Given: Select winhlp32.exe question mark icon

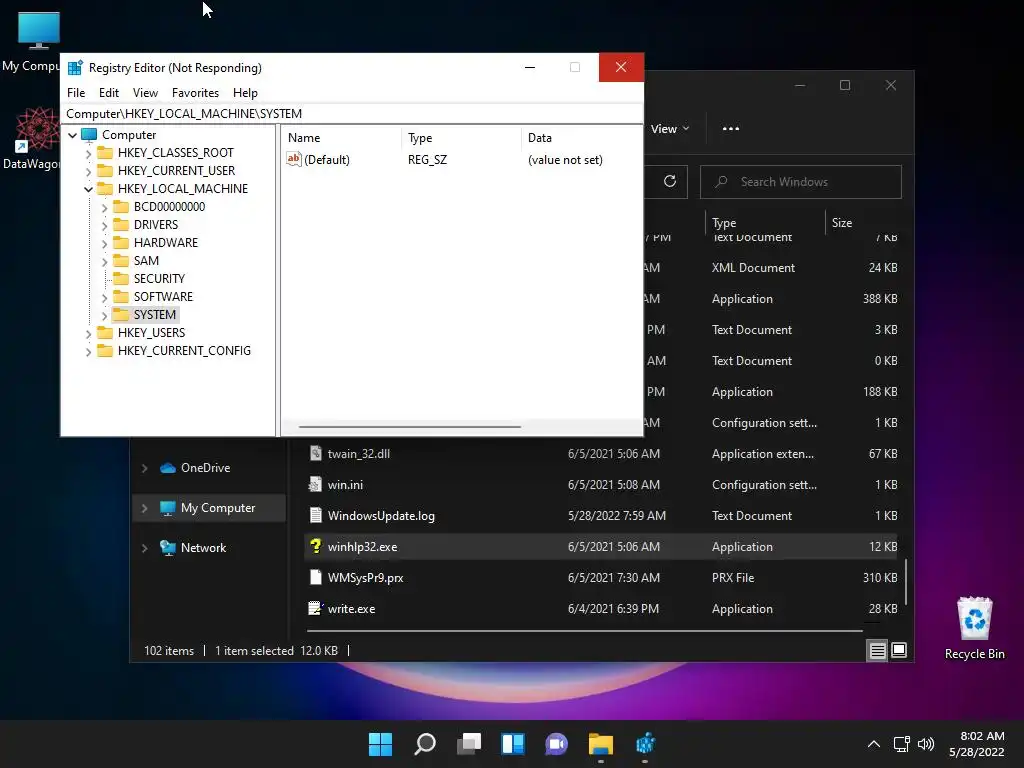Looking at the screenshot, I should [315, 547].
